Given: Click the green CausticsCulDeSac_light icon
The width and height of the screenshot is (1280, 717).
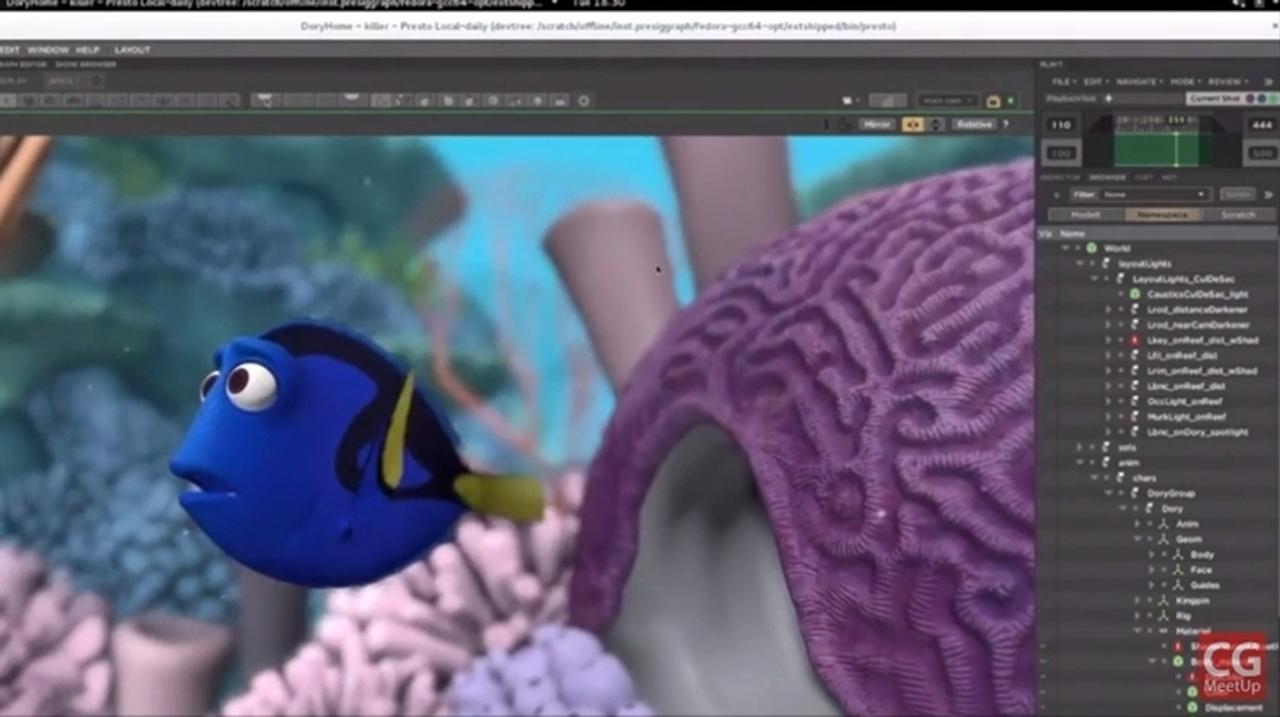Looking at the screenshot, I should (1135, 294).
